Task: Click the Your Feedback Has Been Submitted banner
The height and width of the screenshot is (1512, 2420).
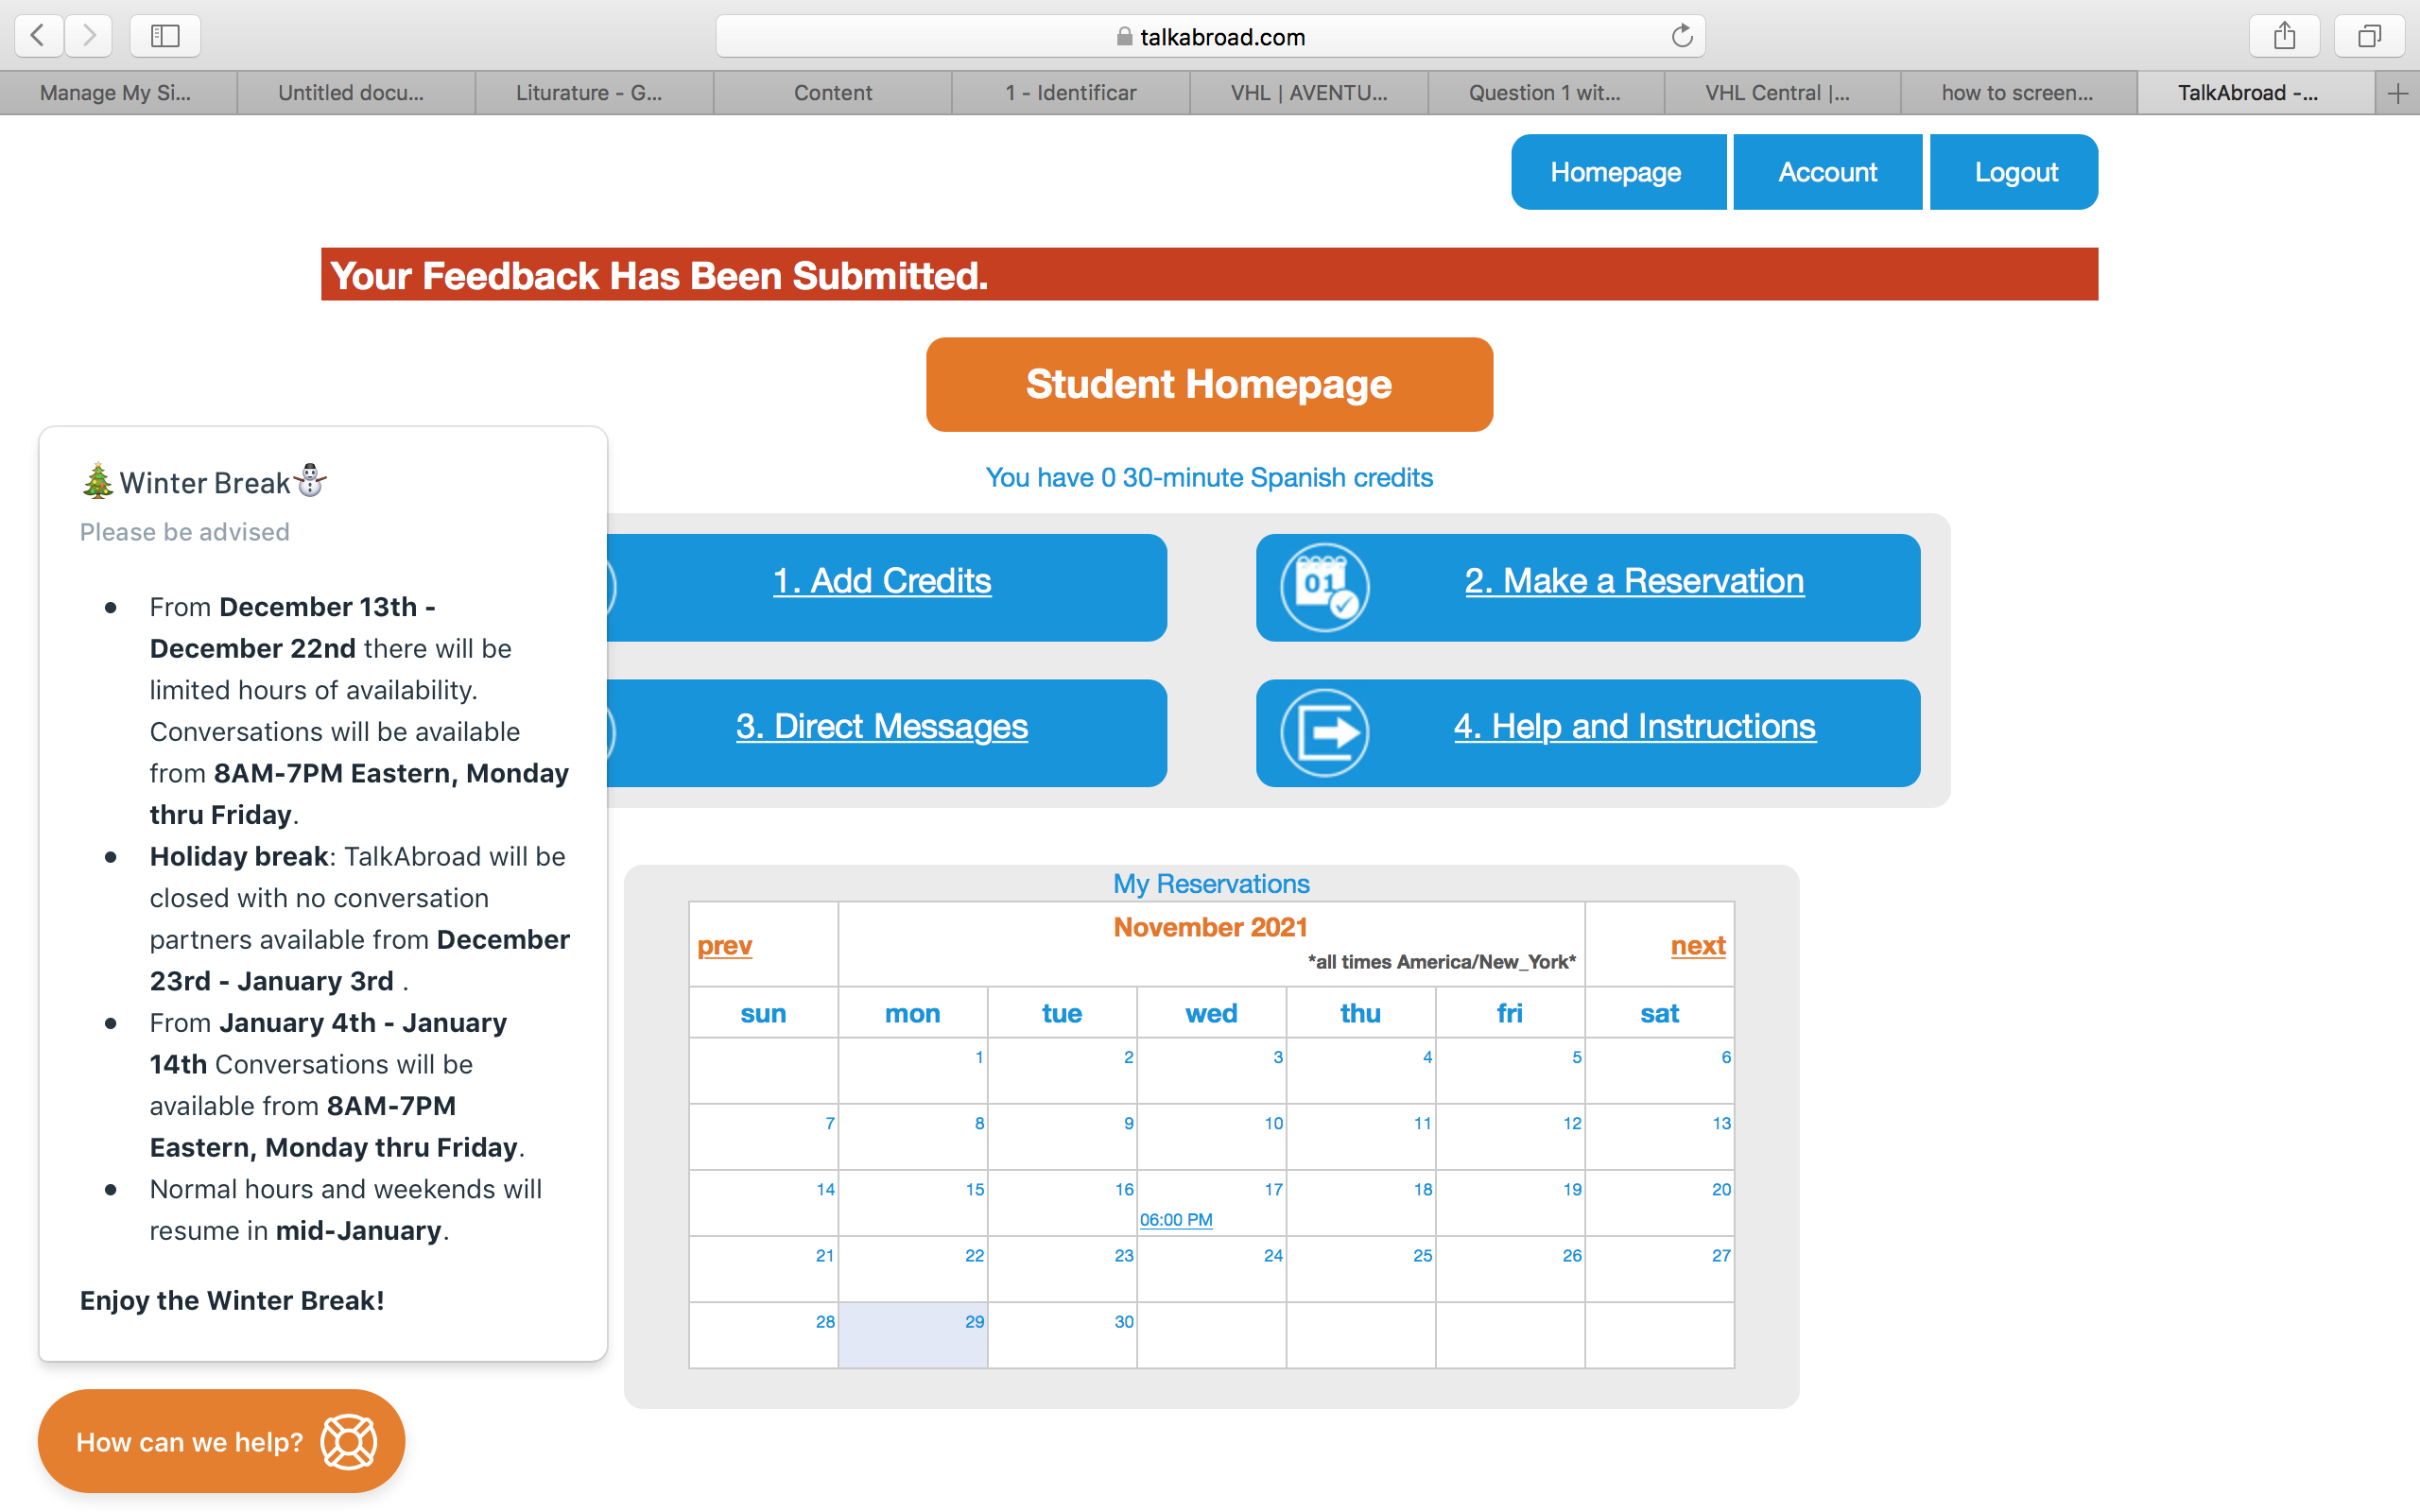Action: pos(1209,274)
